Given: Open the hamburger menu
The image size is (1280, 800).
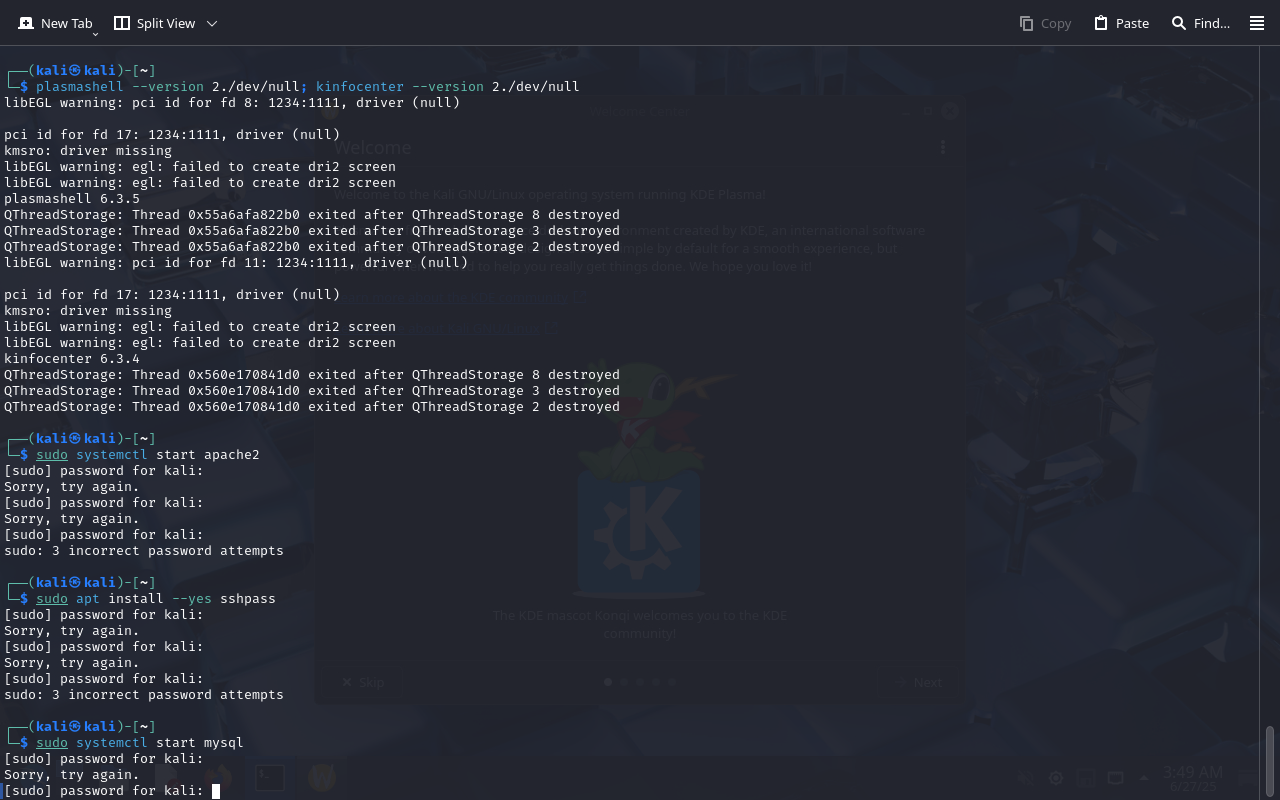Looking at the screenshot, I should (x=1257, y=23).
